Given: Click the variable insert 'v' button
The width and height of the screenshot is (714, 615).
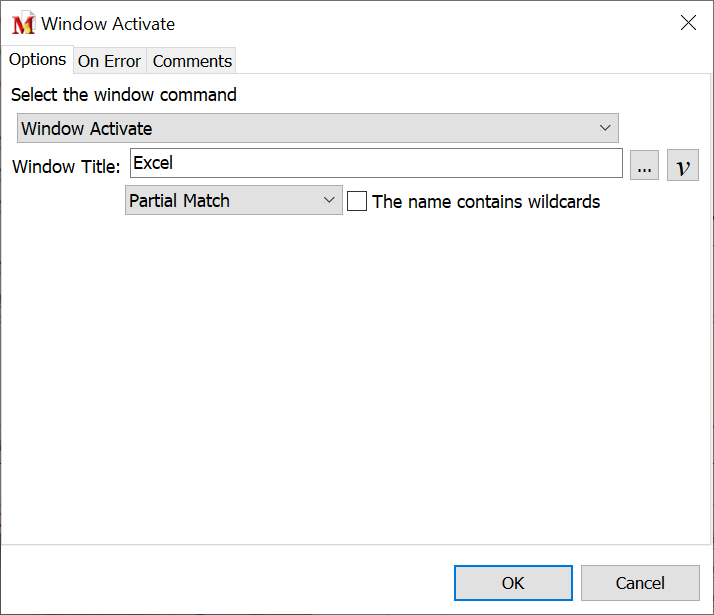Looking at the screenshot, I should point(682,166).
